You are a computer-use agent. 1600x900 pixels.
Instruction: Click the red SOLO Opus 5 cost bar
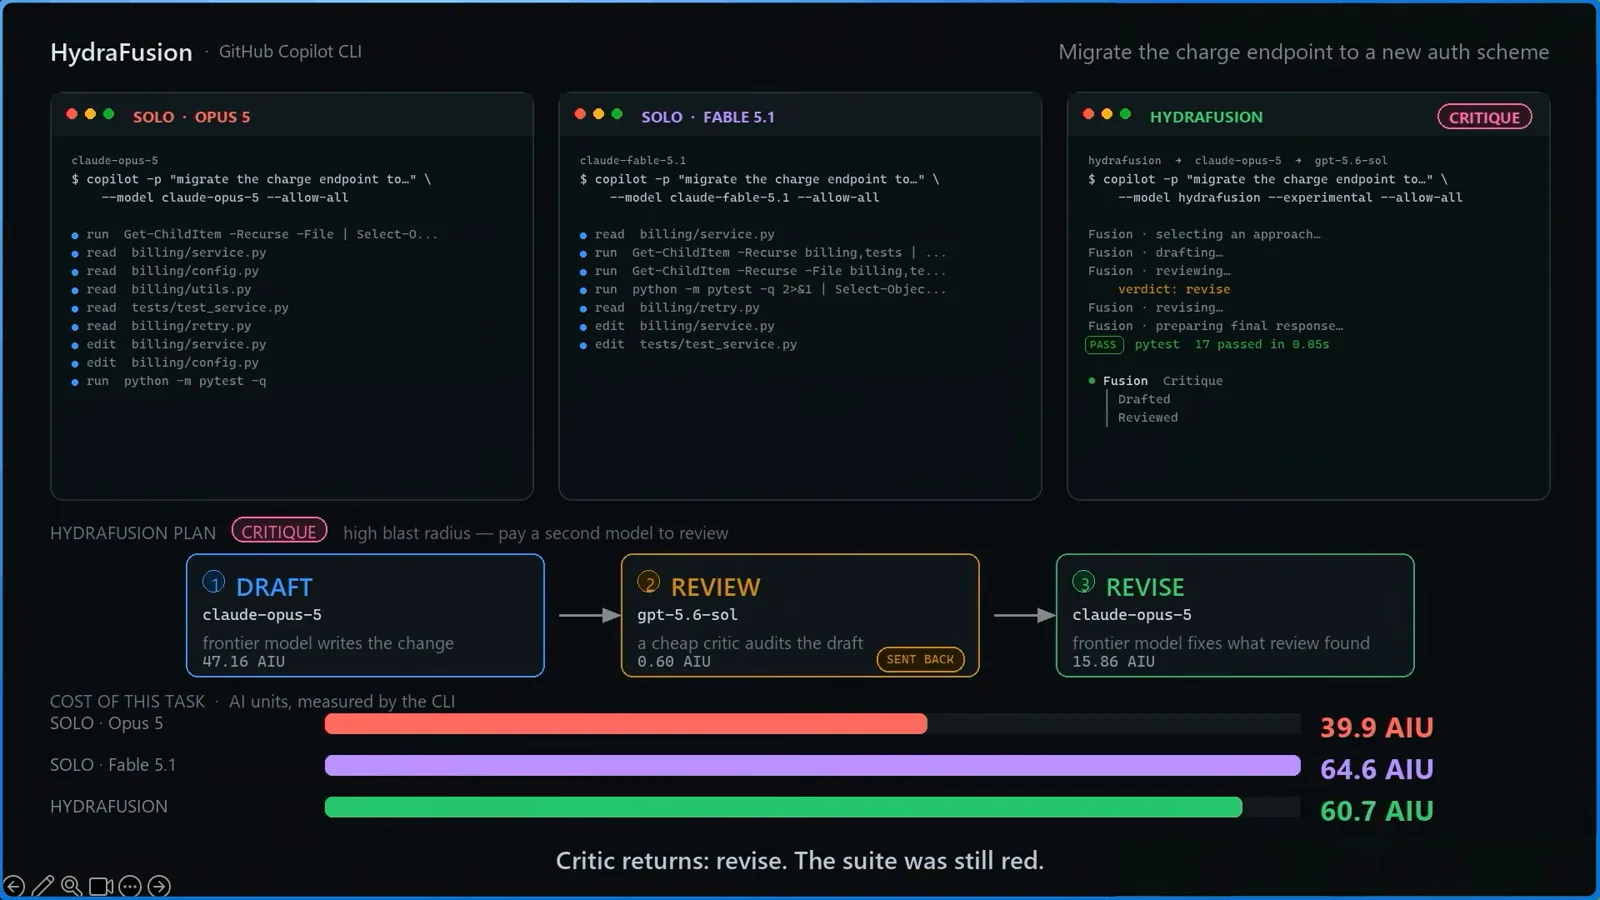[626, 724]
